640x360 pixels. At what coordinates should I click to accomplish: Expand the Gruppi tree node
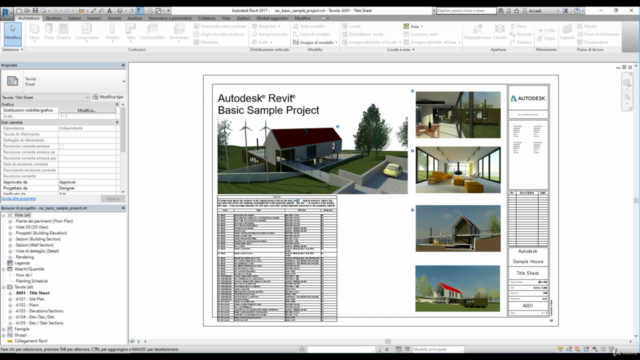pos(4,335)
